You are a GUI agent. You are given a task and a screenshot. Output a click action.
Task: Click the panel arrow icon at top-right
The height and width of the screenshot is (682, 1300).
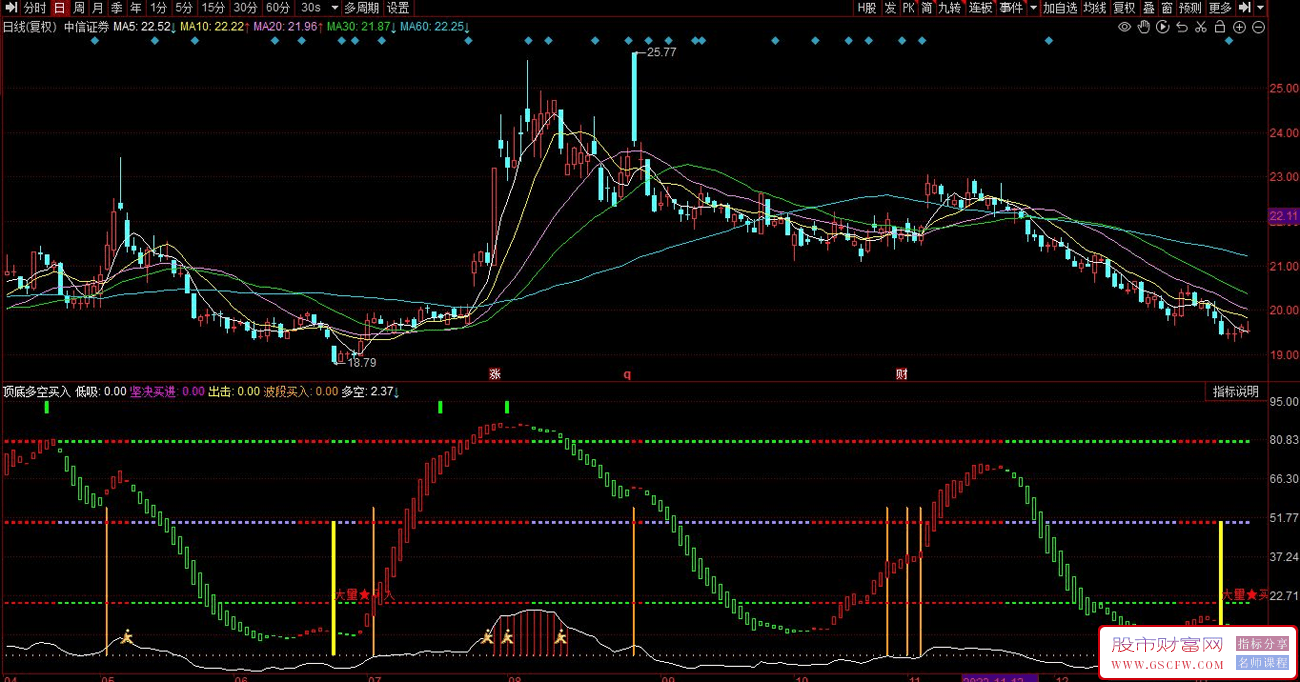tap(1245, 8)
